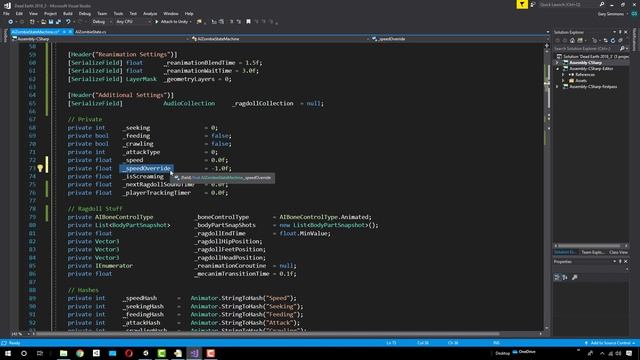This screenshot has width=640, height=360.
Task: Toggle the bookmark toolbar icon
Action: tap(248, 22)
